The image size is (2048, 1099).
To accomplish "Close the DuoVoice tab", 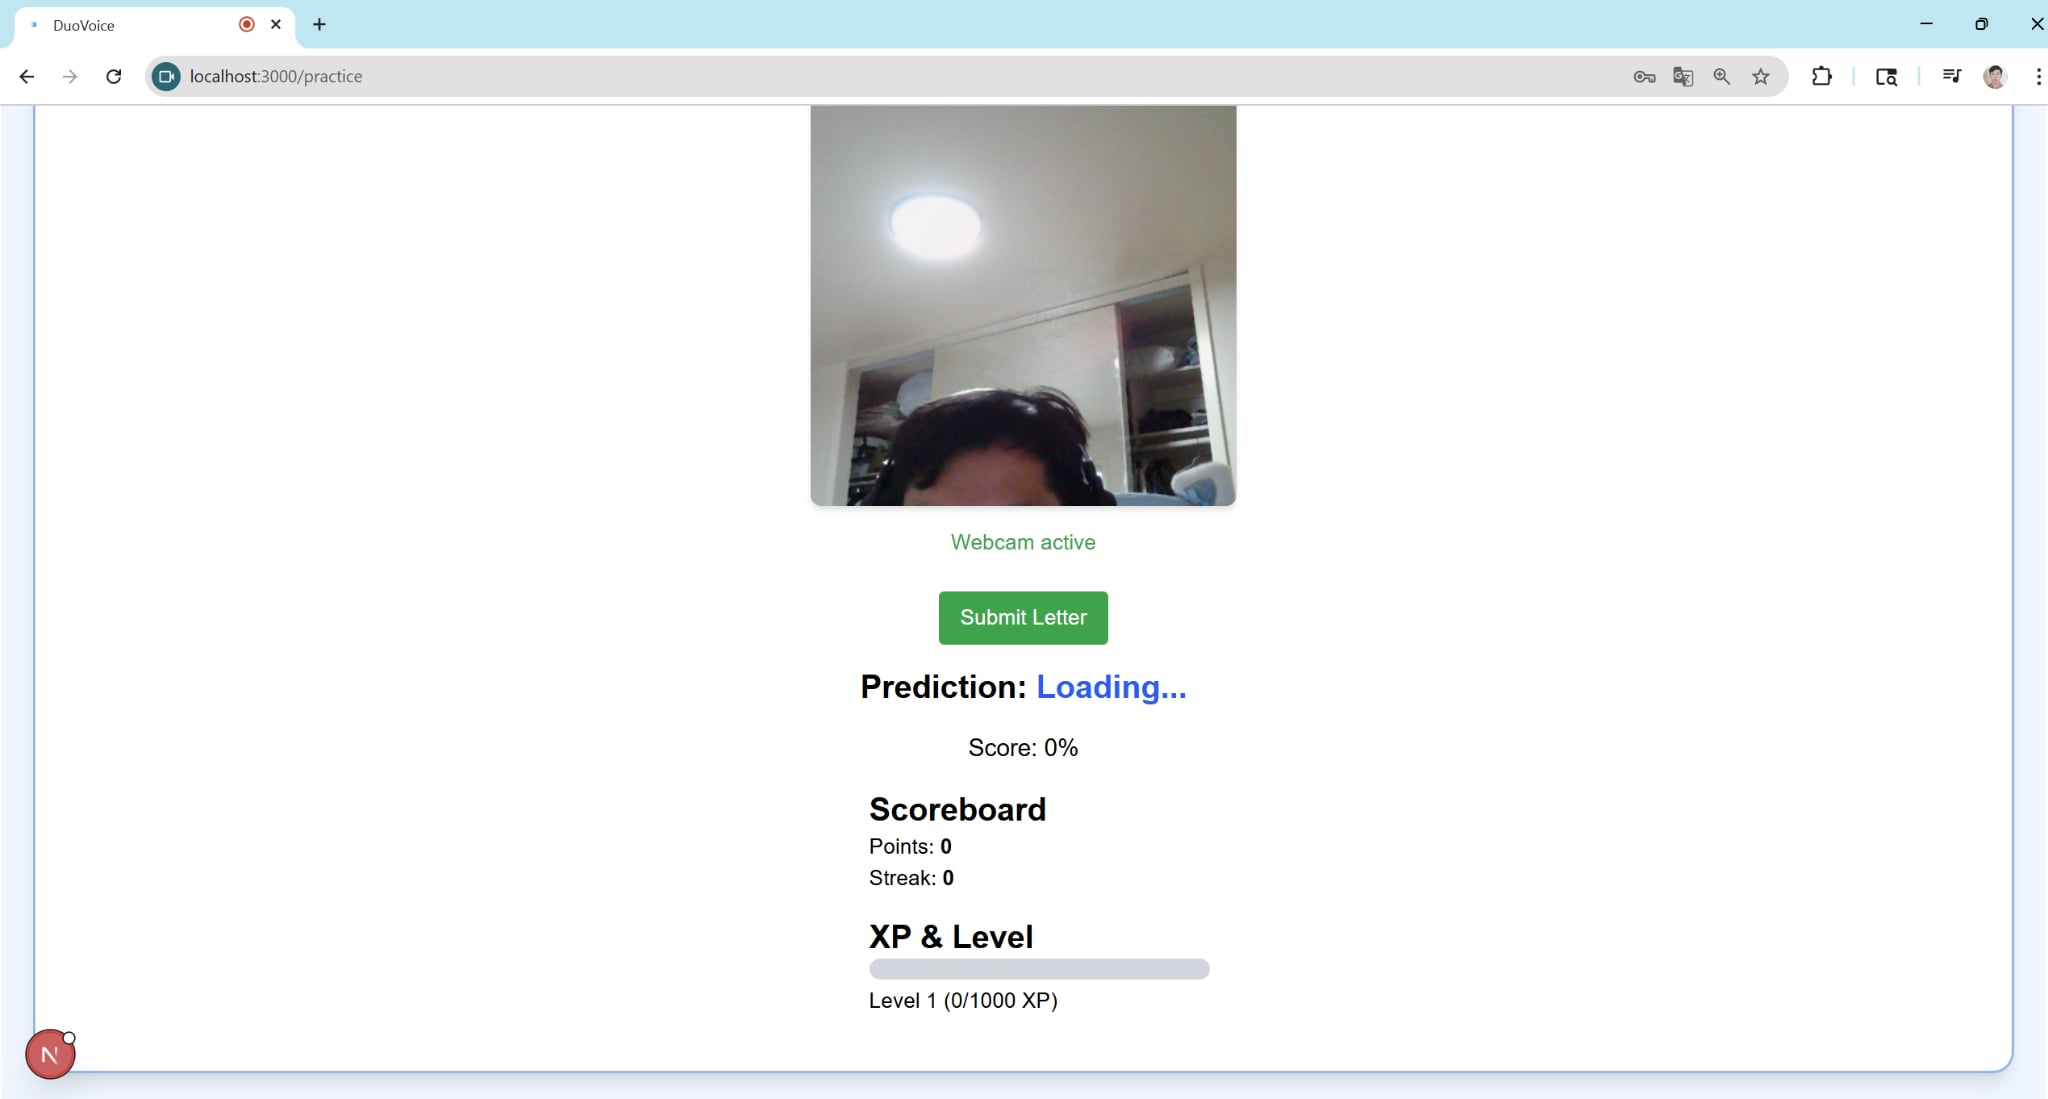I will [276, 24].
